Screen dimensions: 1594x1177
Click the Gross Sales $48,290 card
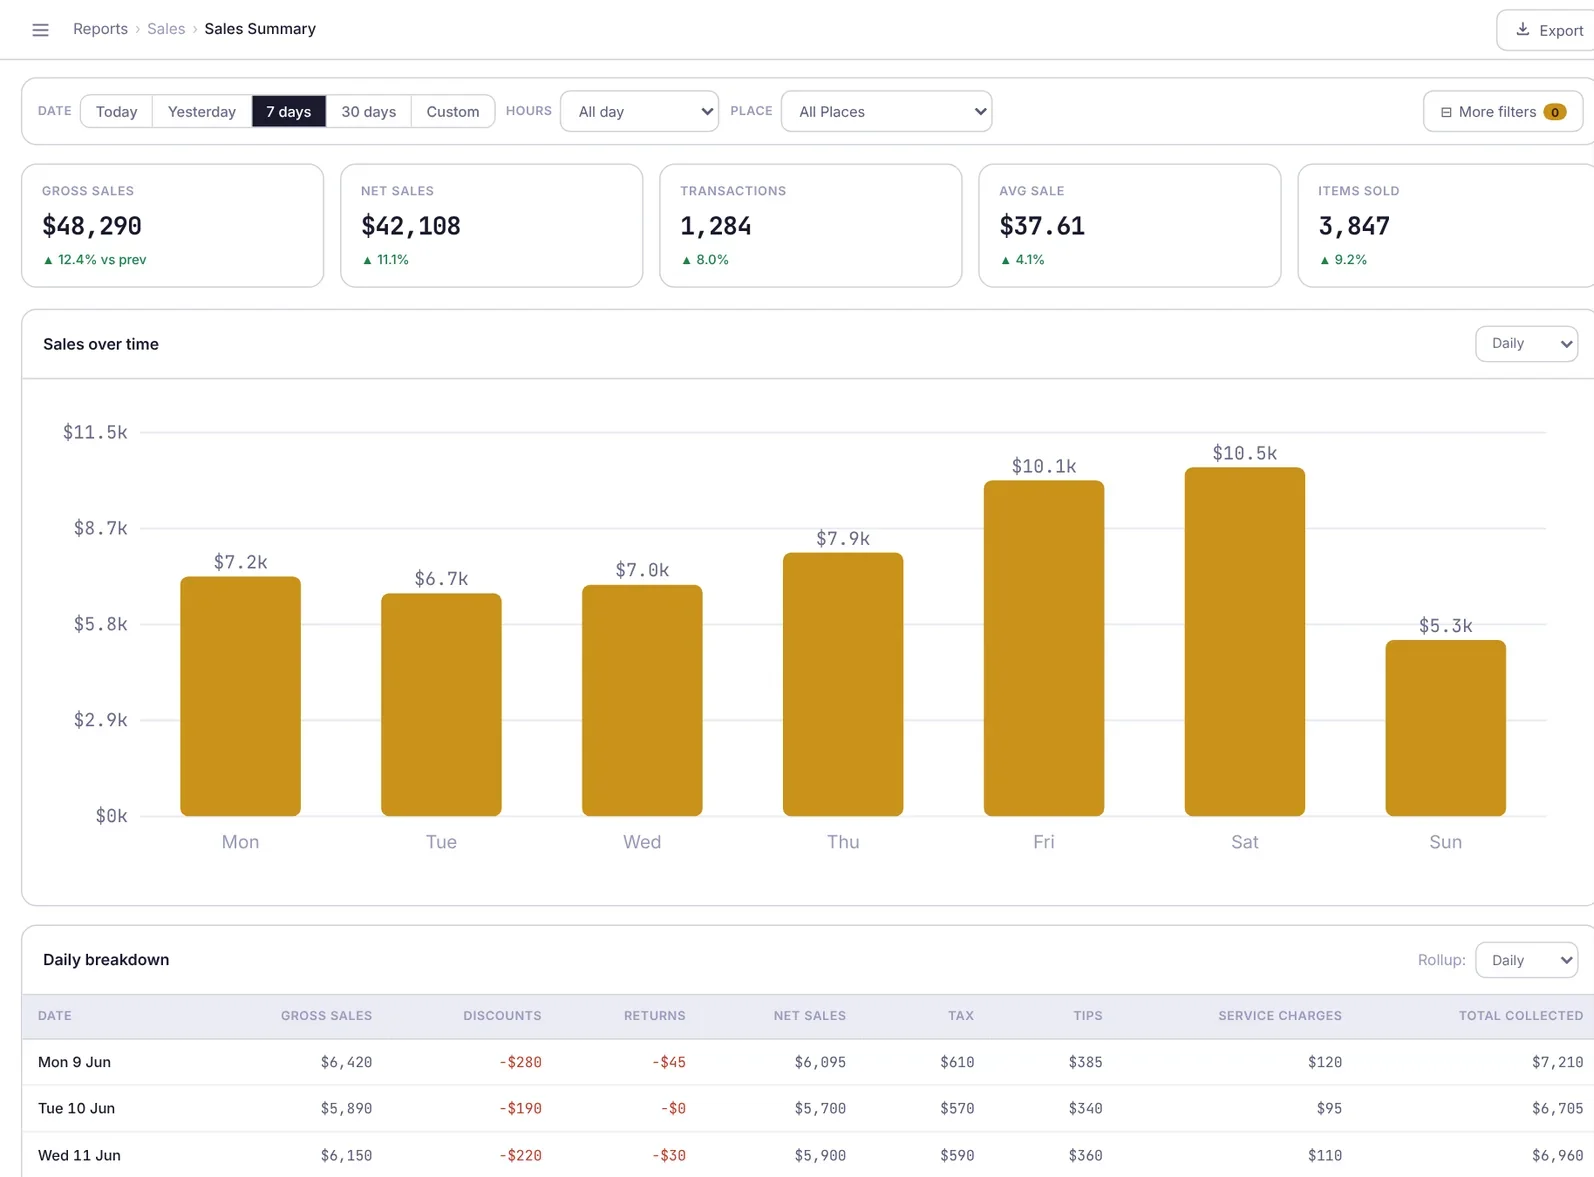(173, 226)
